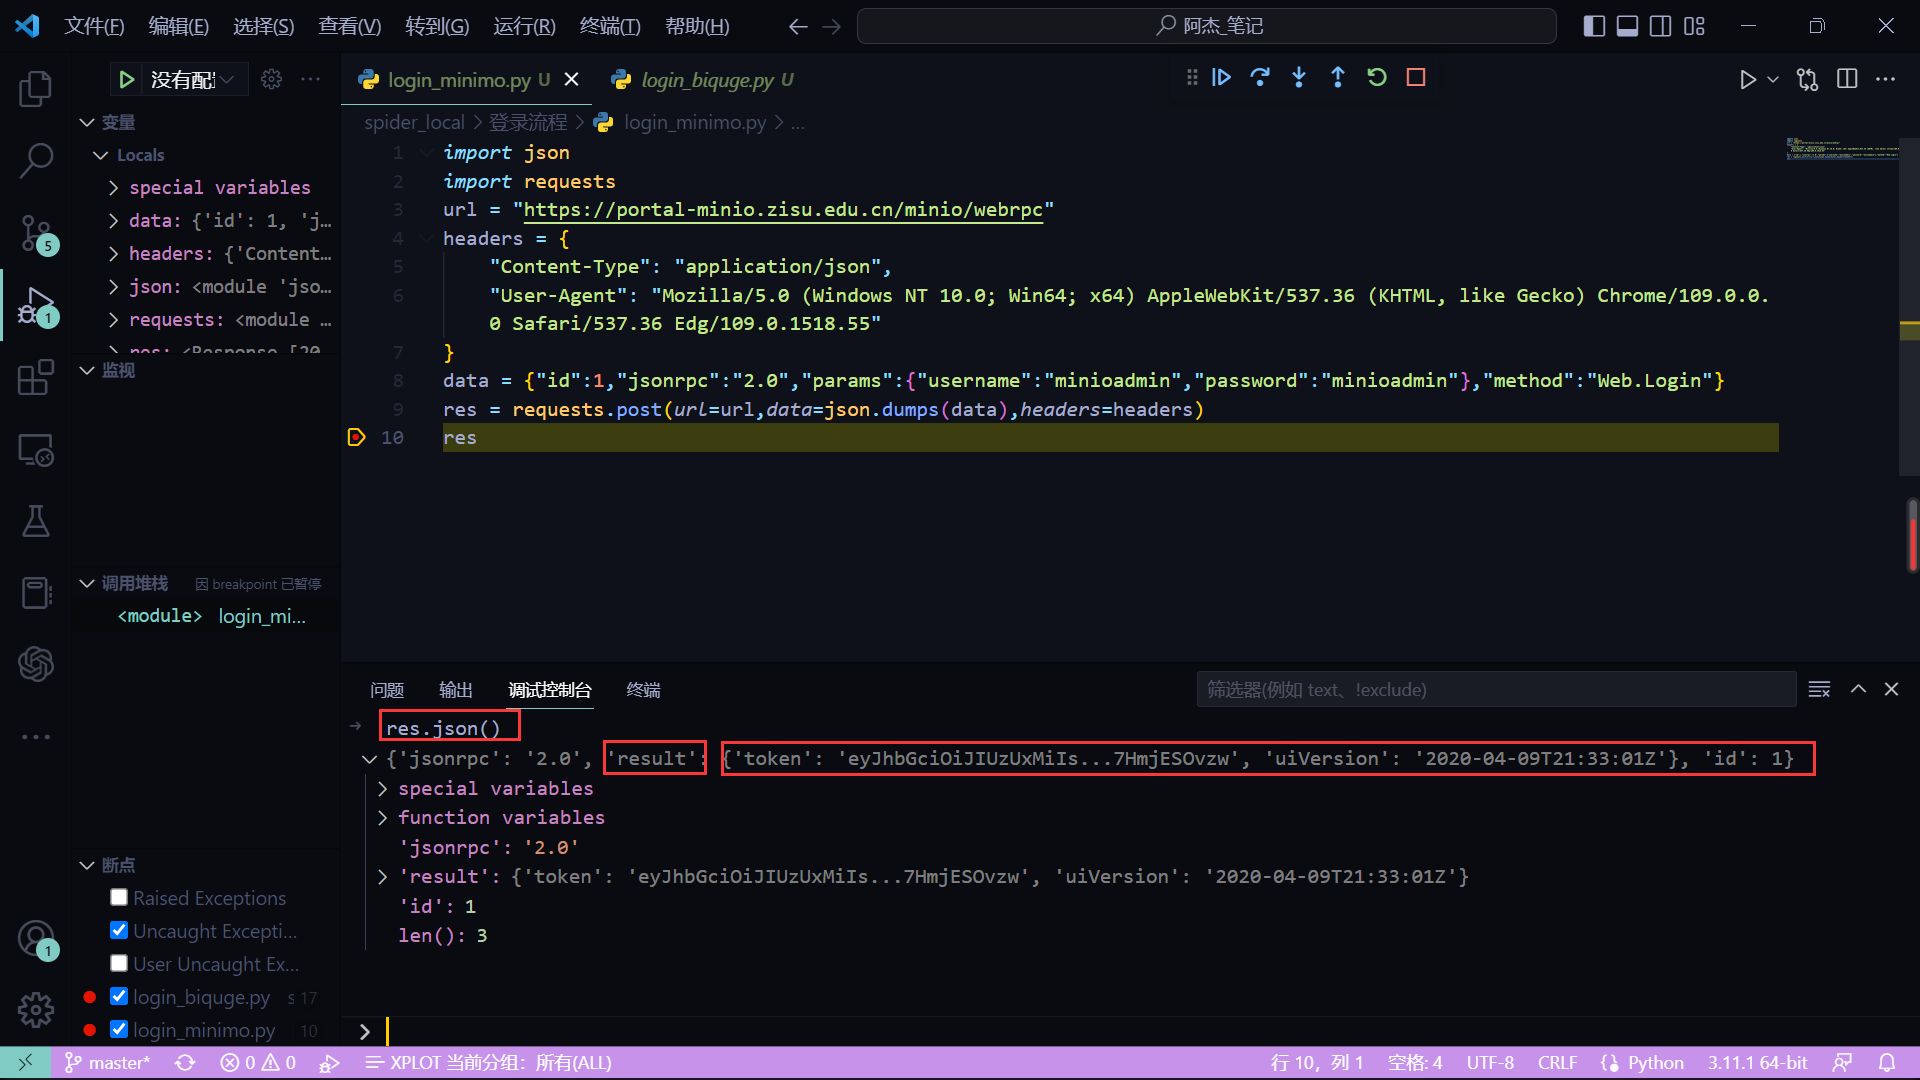This screenshot has width=1920, height=1080.
Task: Expand special variables in Locals
Action: [113, 188]
